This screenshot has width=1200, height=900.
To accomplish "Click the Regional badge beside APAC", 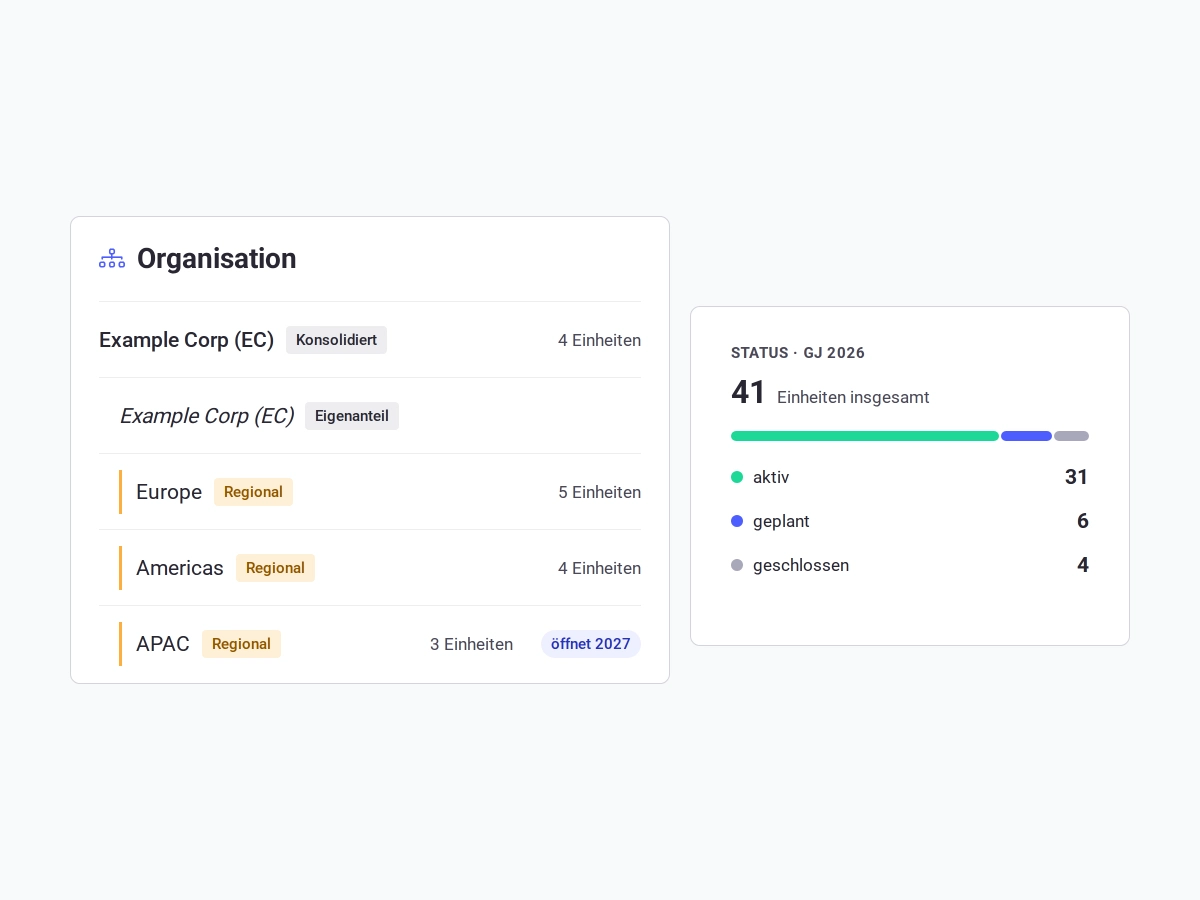I will pyautogui.click(x=241, y=644).
